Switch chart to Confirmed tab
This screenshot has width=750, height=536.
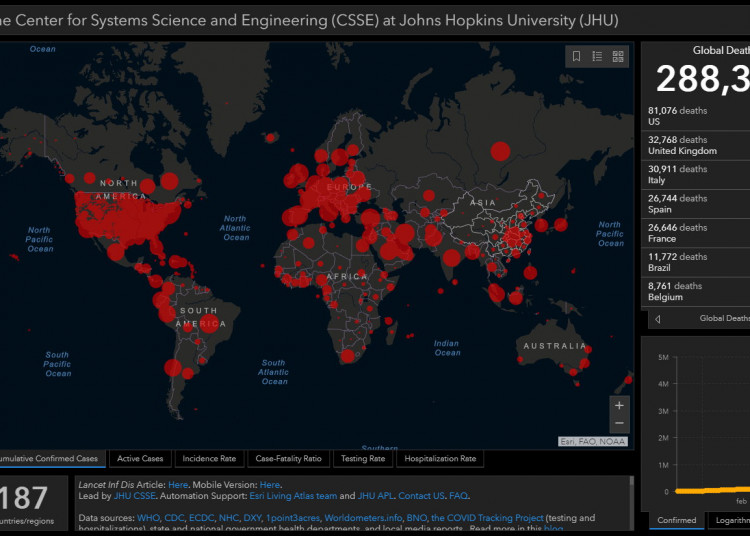[x=677, y=520]
